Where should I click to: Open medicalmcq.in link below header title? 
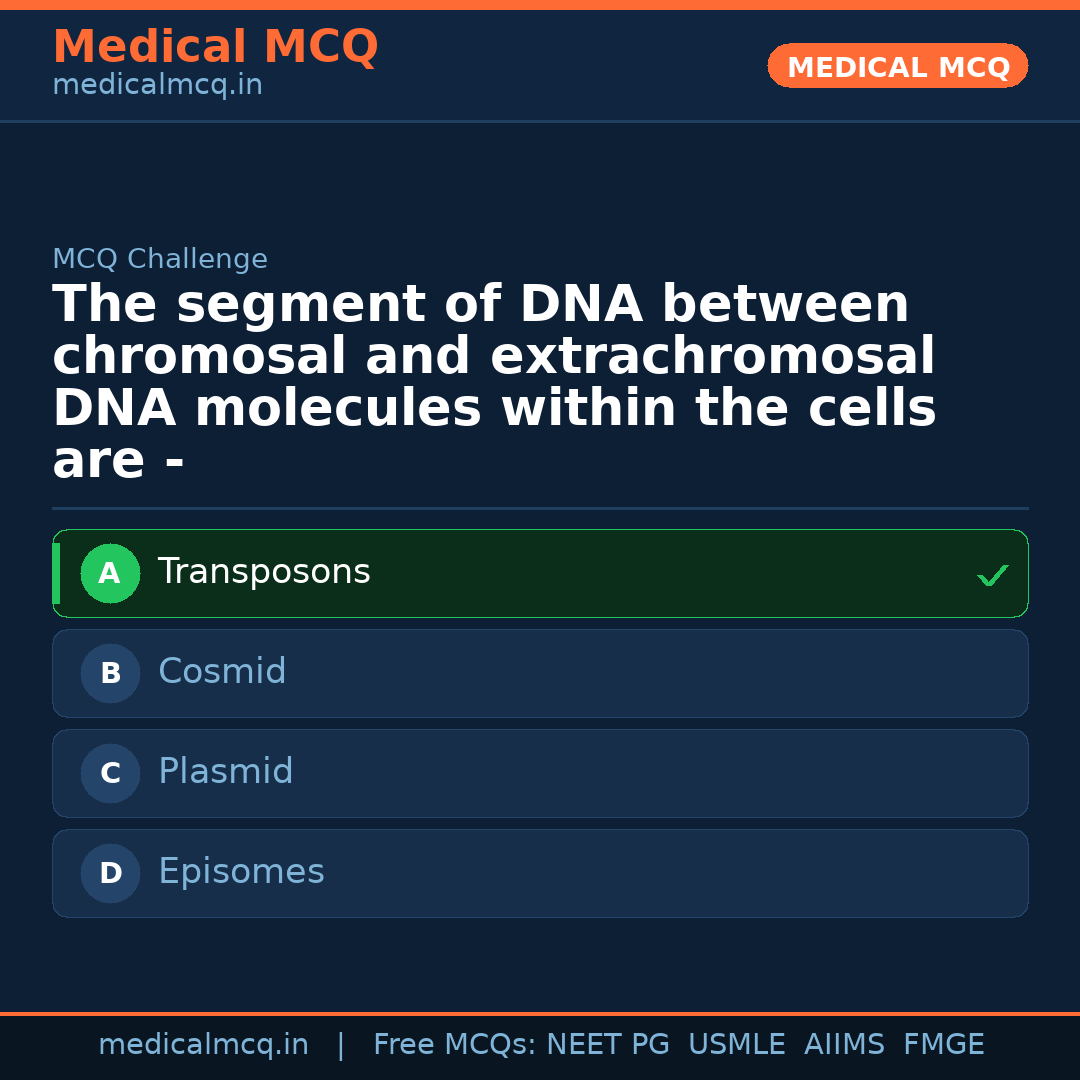157,86
